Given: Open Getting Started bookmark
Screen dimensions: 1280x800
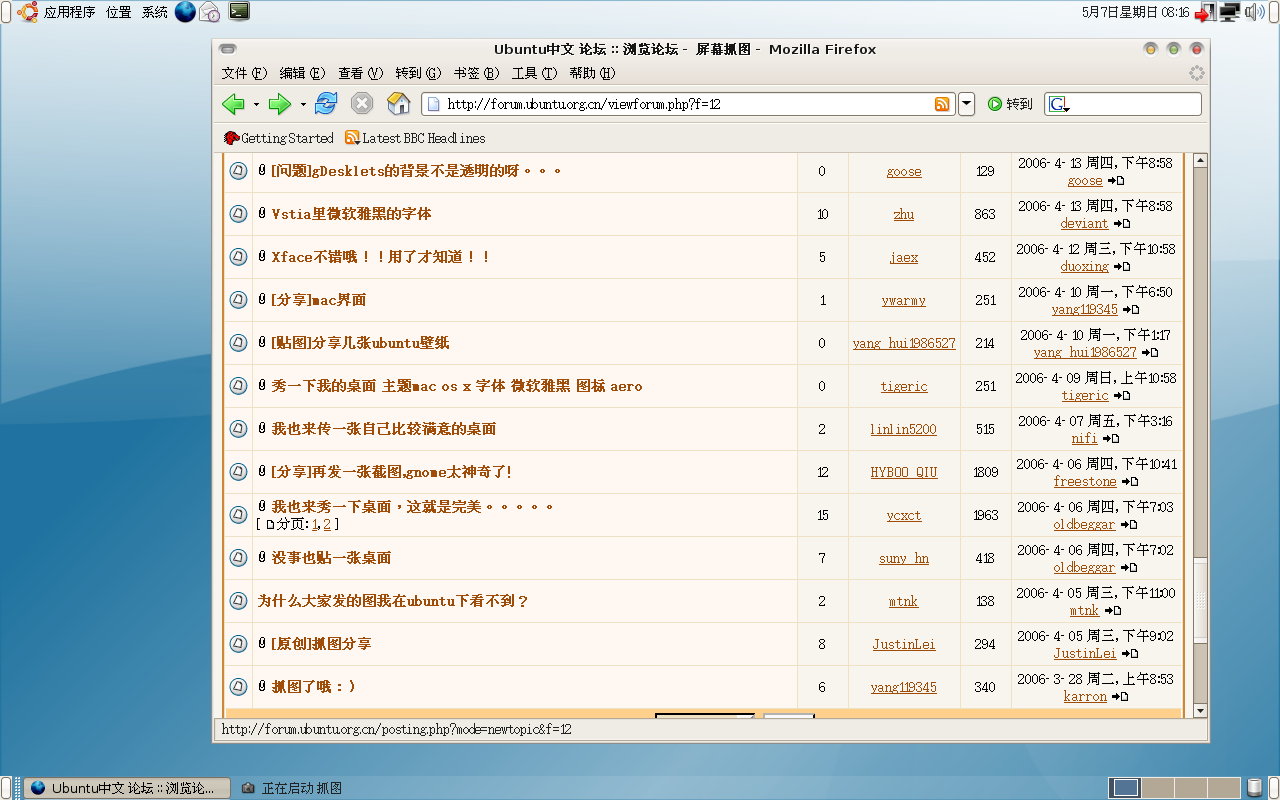Looking at the screenshot, I should (279, 138).
